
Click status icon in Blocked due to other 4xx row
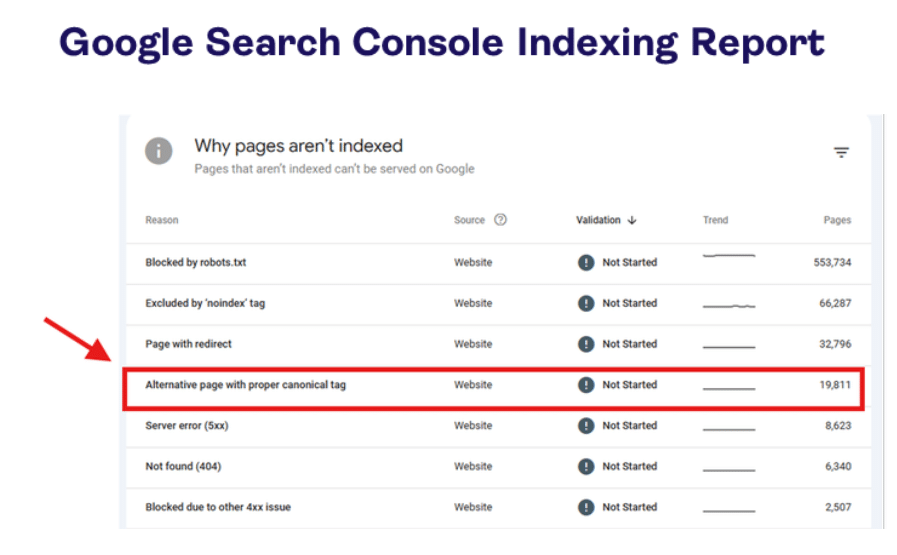(586, 507)
